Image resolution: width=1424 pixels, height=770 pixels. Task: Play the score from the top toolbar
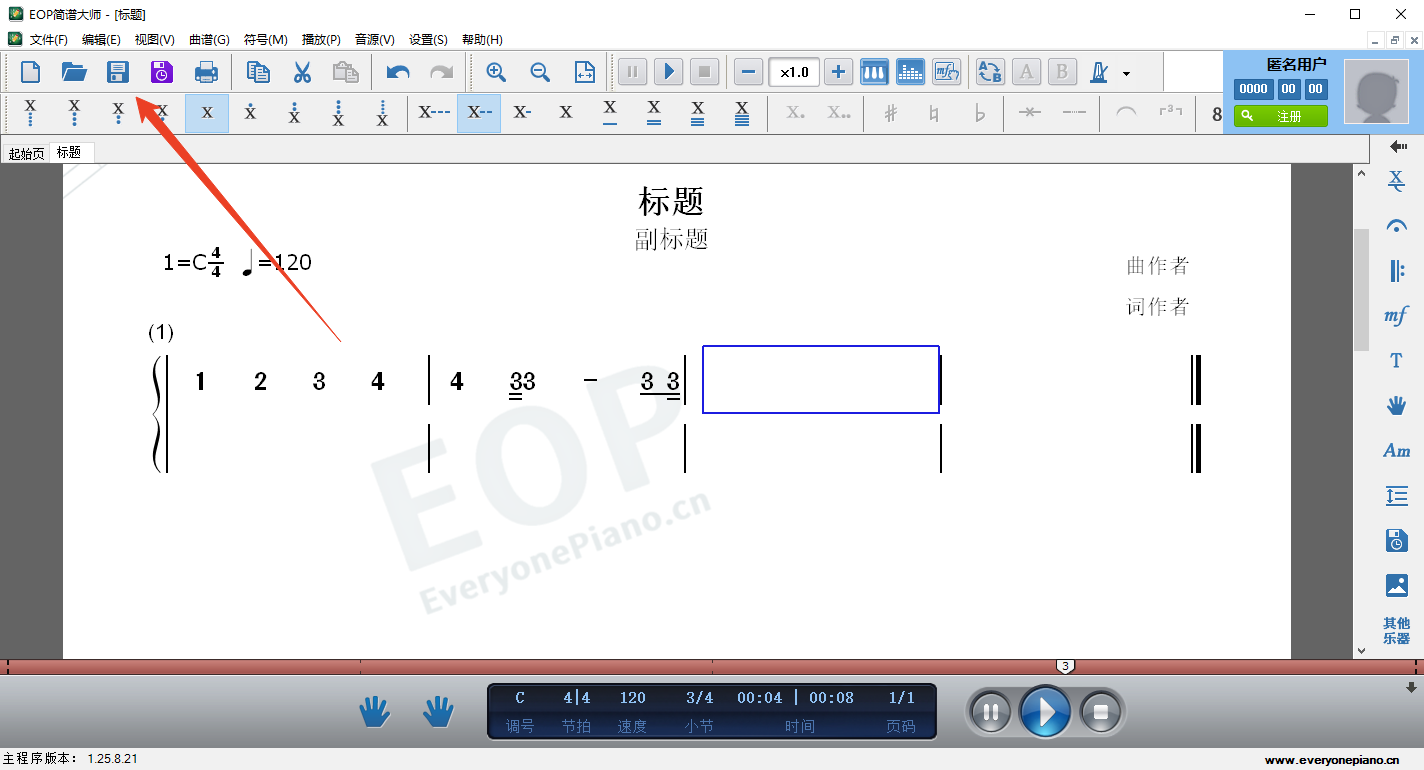click(x=669, y=72)
